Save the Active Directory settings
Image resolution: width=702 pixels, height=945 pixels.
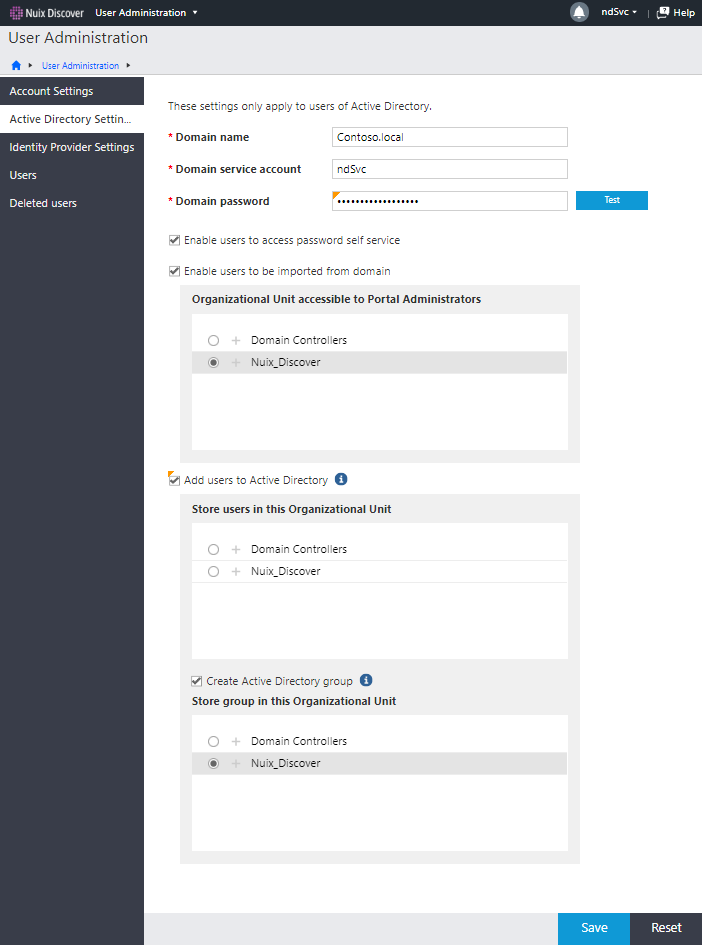(x=593, y=928)
